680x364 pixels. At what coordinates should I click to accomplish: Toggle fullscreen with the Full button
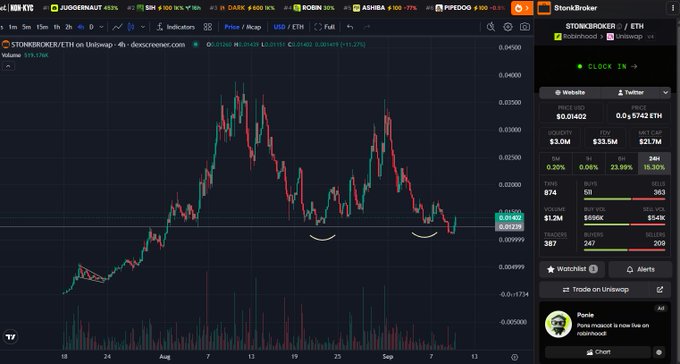(325, 27)
